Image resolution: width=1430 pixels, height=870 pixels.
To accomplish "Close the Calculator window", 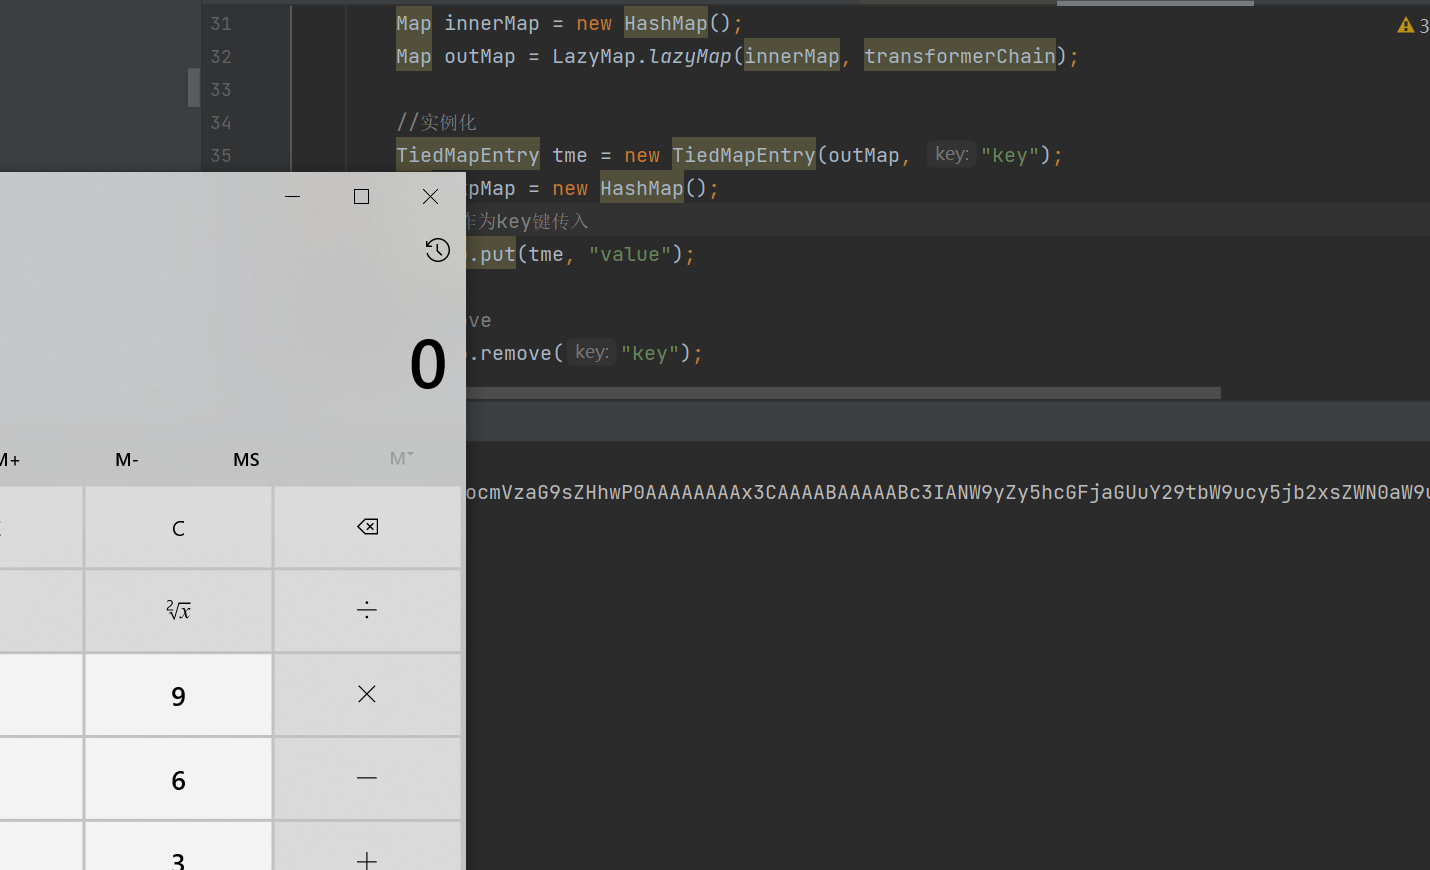I will [430, 196].
